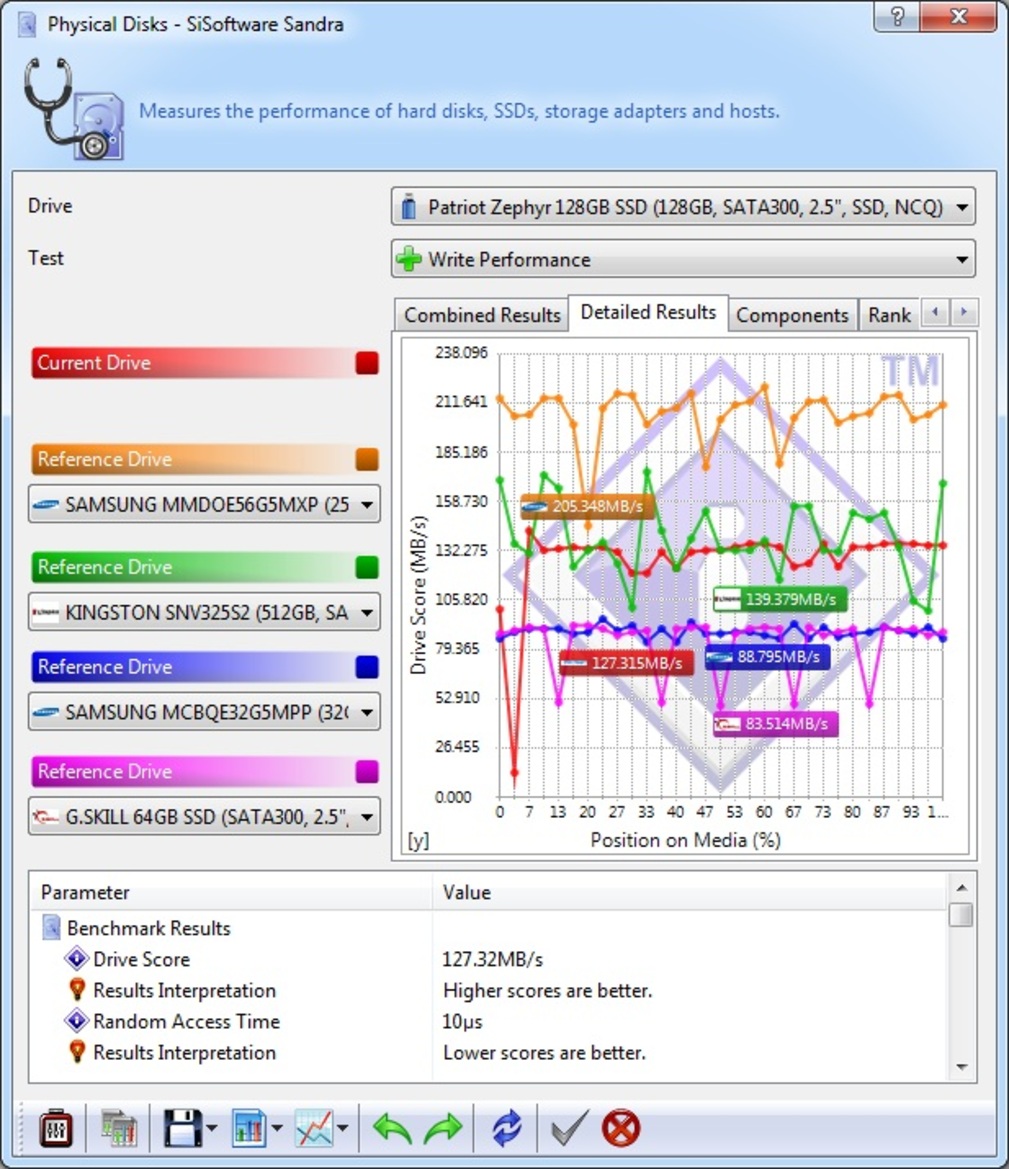This screenshot has height=1169, width=1009.
Task: Click the stethoscope disk module icon
Action: tap(73, 109)
